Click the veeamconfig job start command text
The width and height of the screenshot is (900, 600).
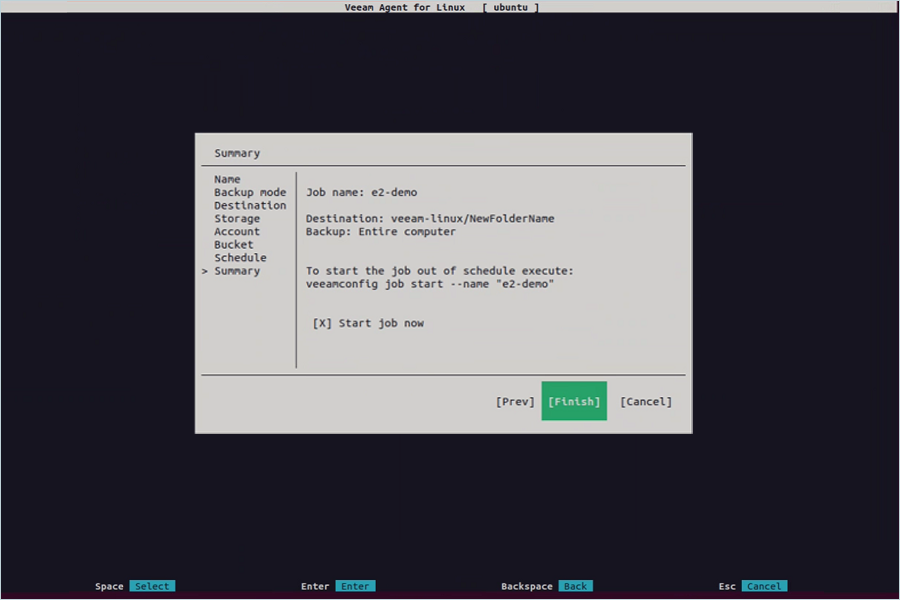pyautogui.click(x=430, y=284)
